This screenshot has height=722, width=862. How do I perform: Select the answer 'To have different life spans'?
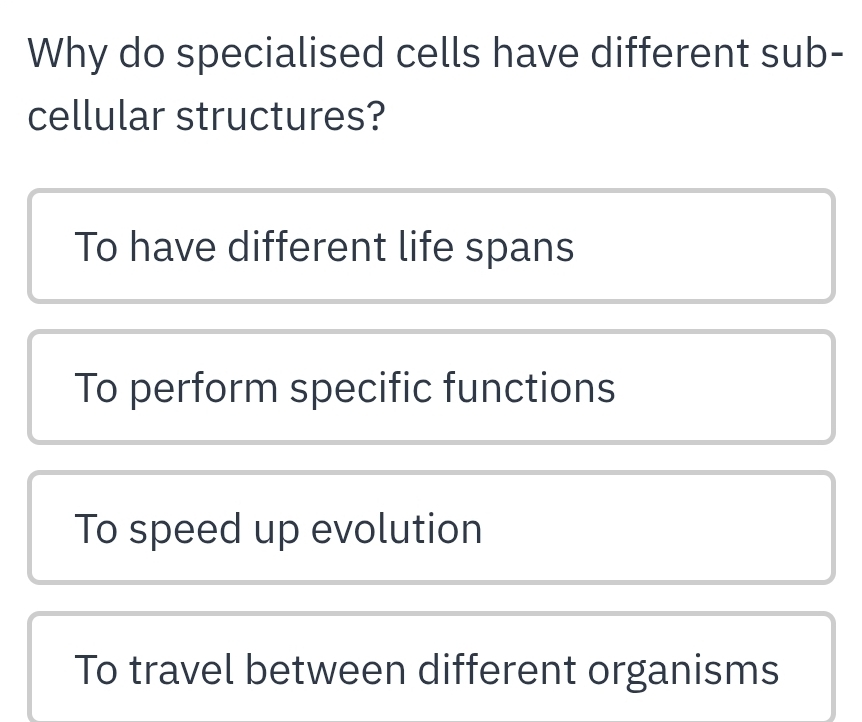coord(432,246)
